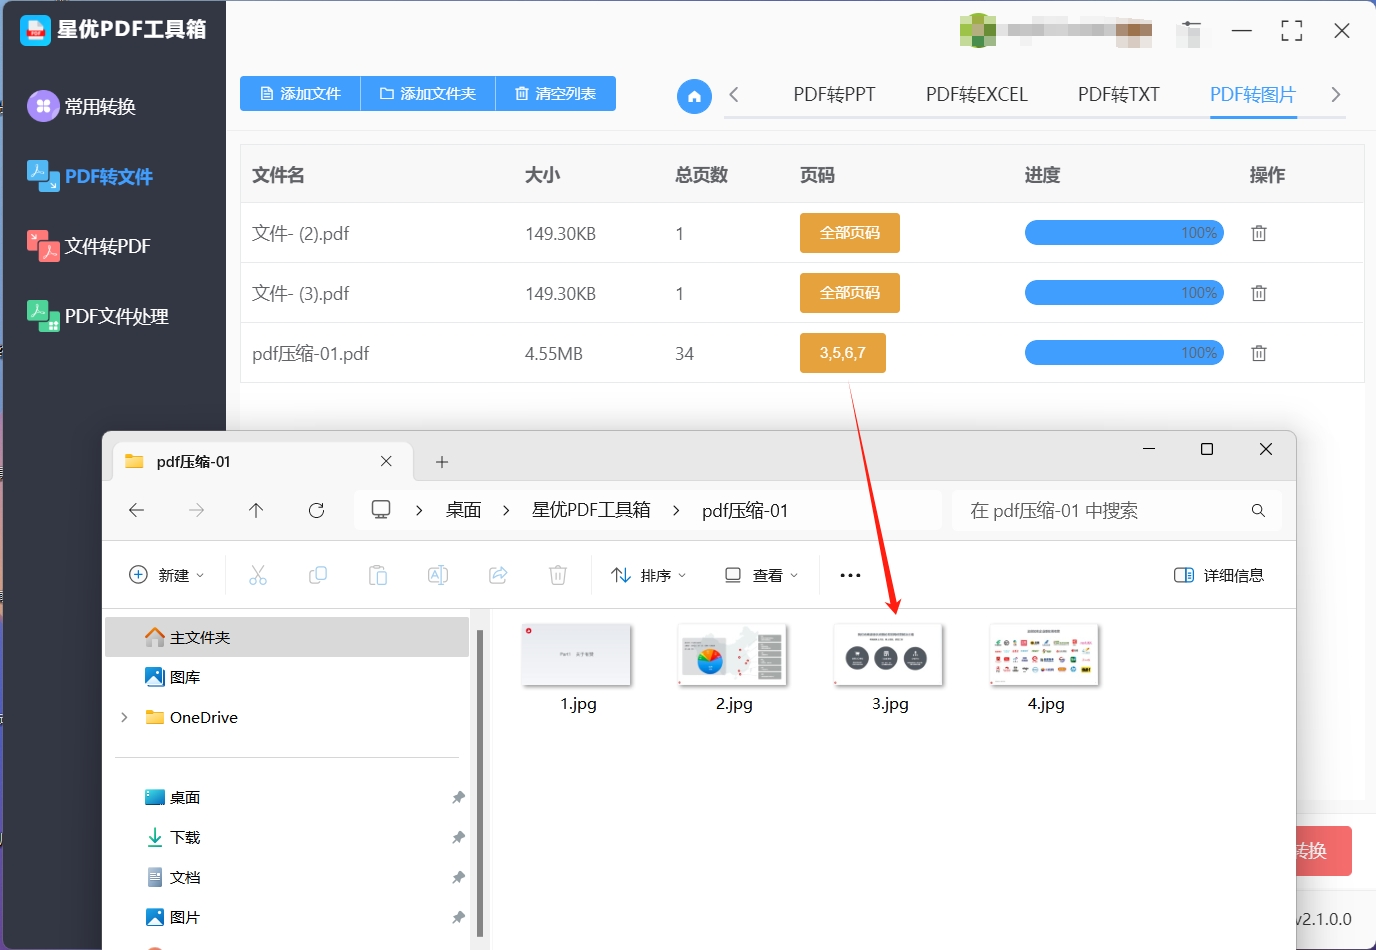Open the 查看 view dropdown
The height and width of the screenshot is (950, 1376).
point(761,575)
